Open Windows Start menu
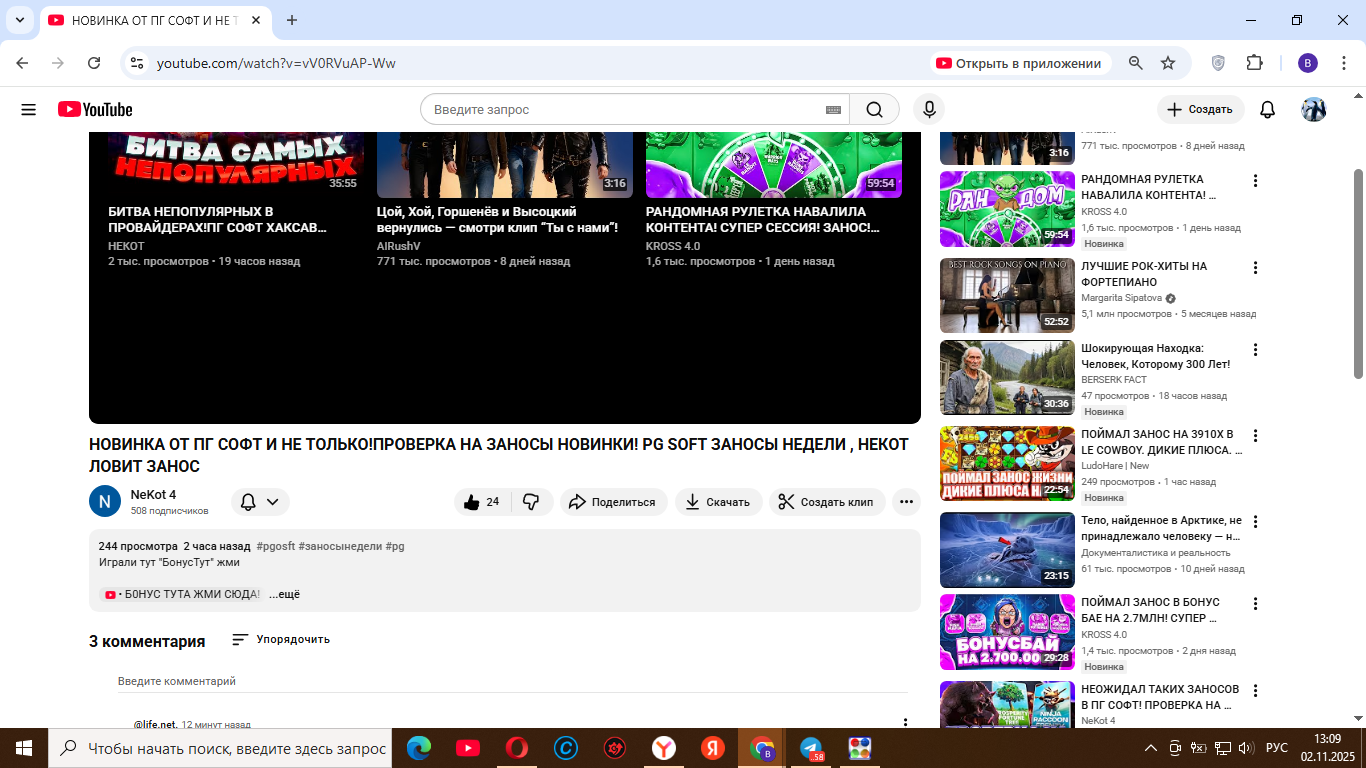The height and width of the screenshot is (768, 1366). (x=24, y=748)
